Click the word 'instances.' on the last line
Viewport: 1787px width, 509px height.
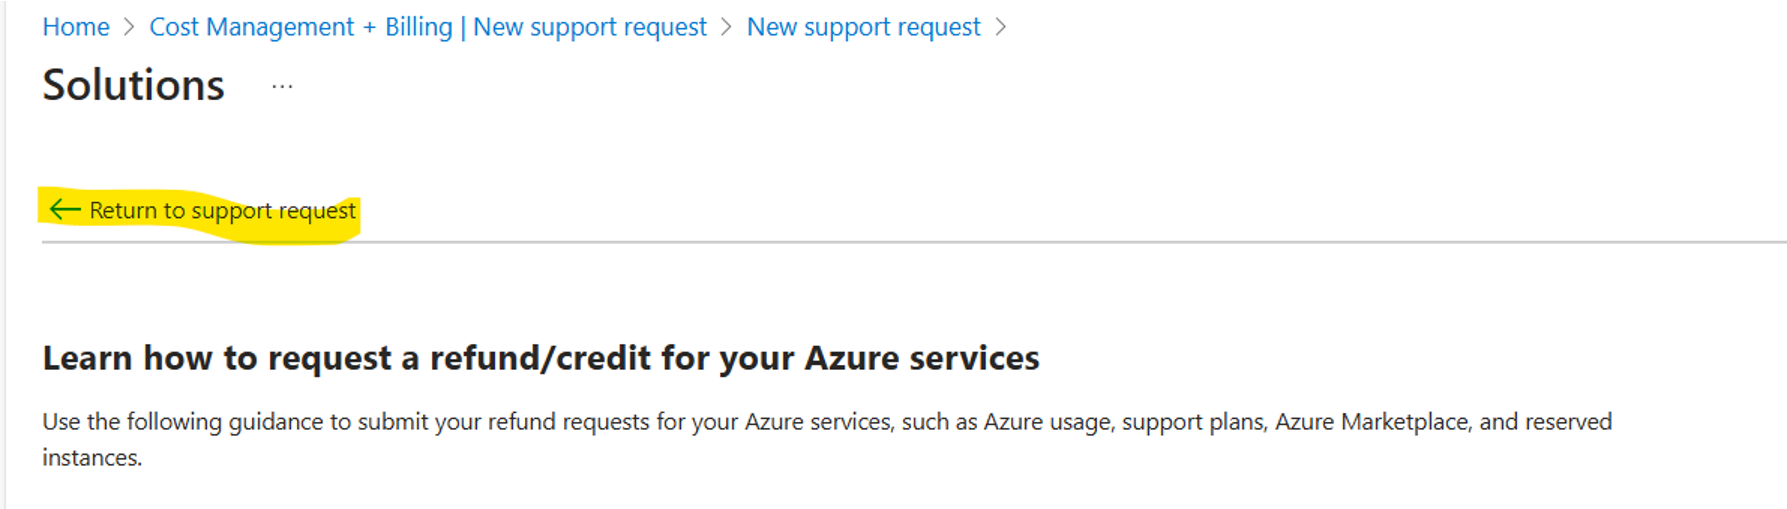[92, 458]
